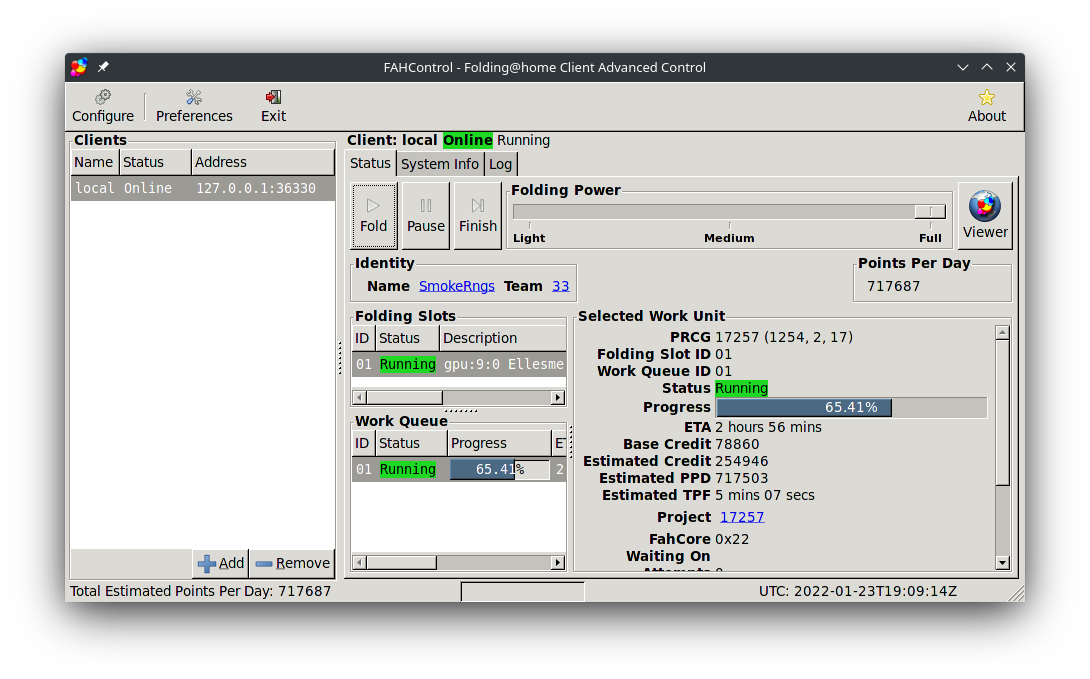Toggle the pin window icon
Image resolution: width=1090 pixels, height=679 pixels.
click(x=103, y=67)
